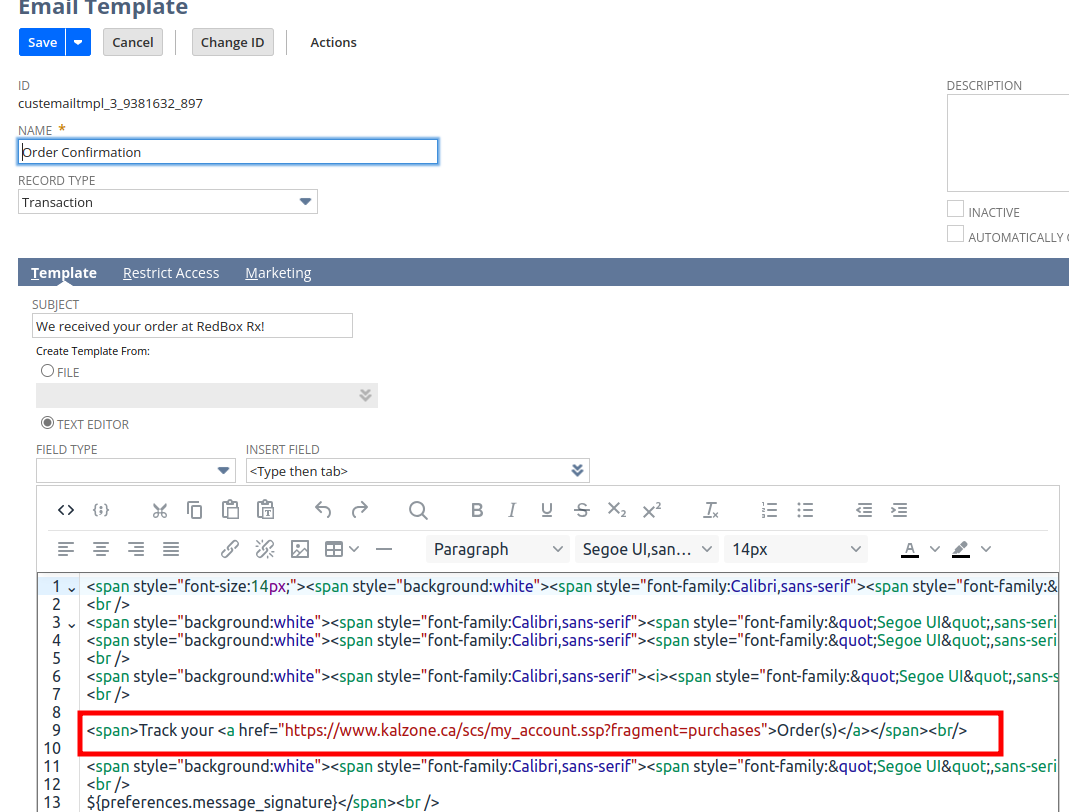Screen dimensions: 1069x812
Task: Open the Marketing tab
Action: [x=278, y=273]
